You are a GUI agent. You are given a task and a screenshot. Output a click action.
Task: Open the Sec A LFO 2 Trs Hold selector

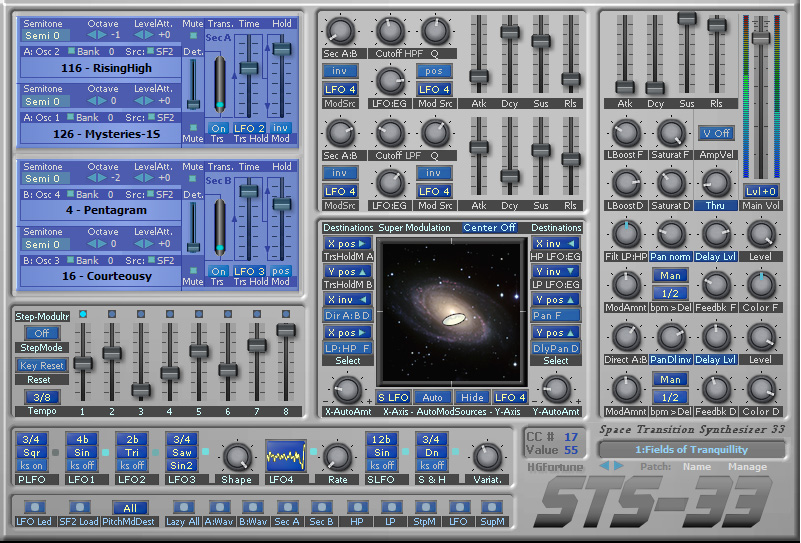click(249, 128)
